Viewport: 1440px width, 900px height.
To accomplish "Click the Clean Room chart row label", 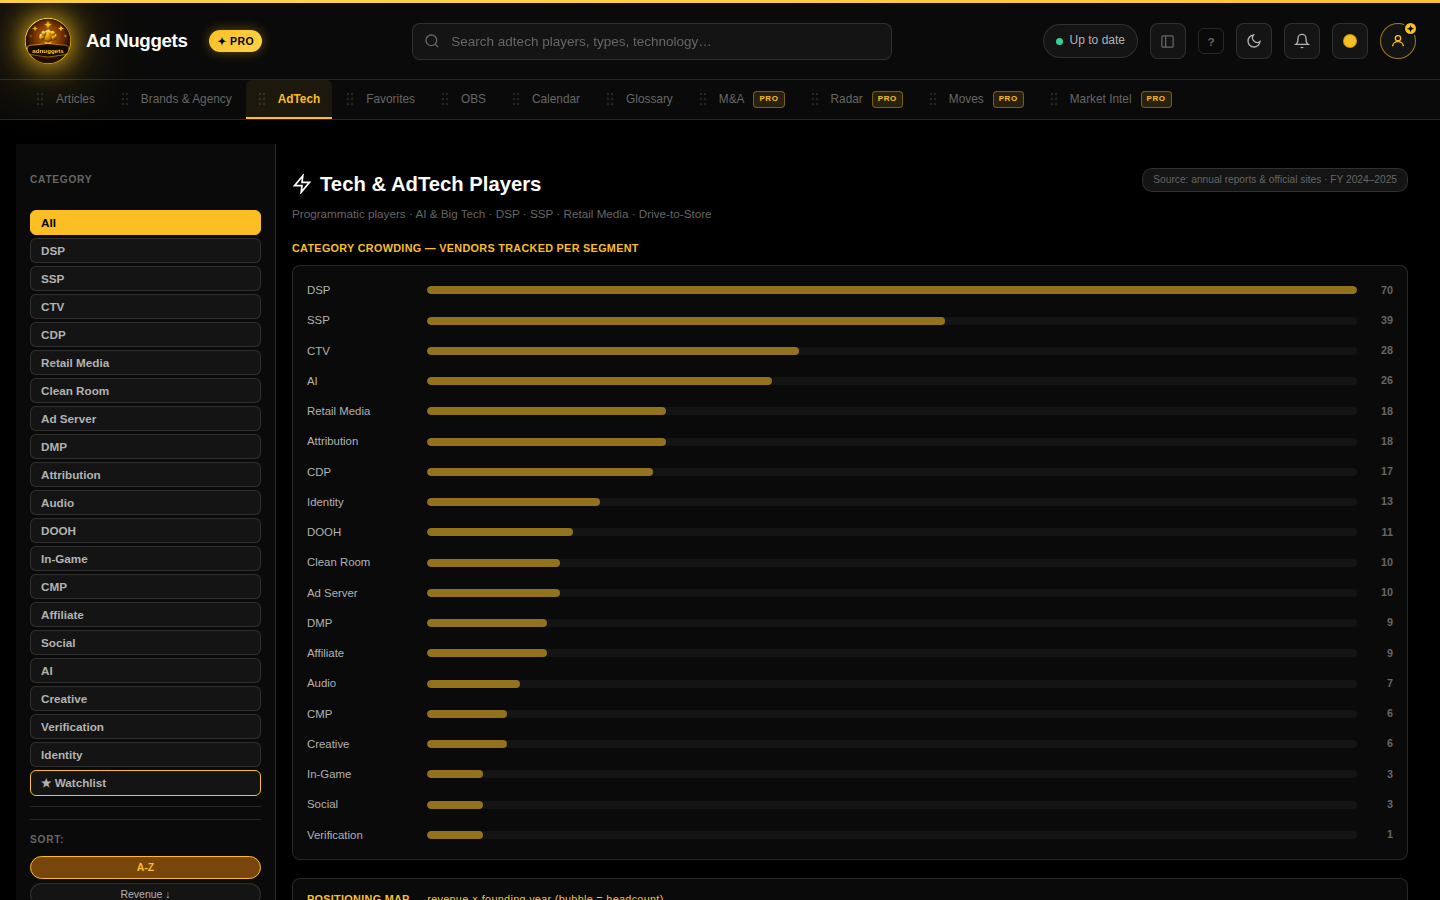I will click(x=338, y=562).
